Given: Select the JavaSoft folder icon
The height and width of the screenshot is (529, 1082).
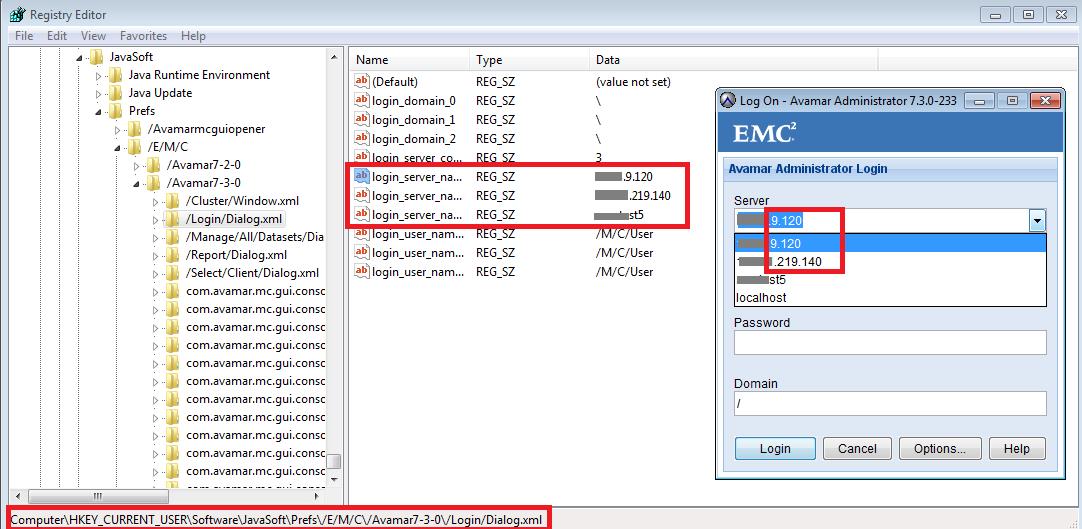Looking at the screenshot, I should 96,57.
